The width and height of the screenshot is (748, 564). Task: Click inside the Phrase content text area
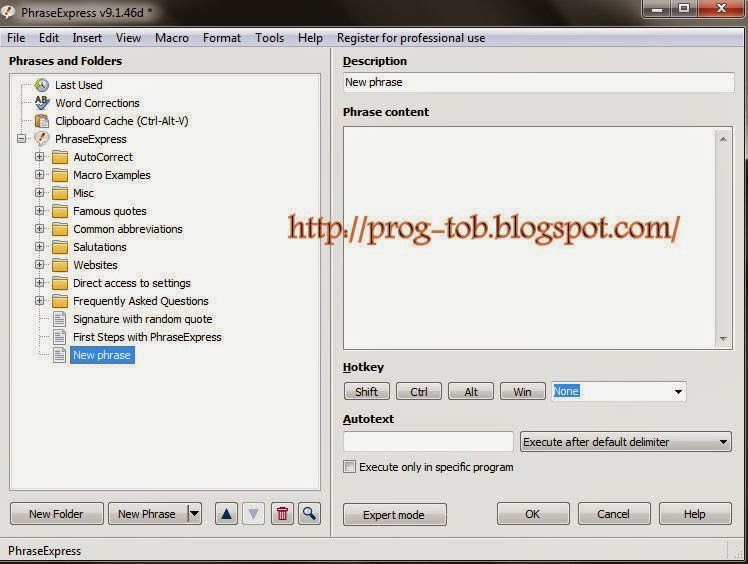529,238
